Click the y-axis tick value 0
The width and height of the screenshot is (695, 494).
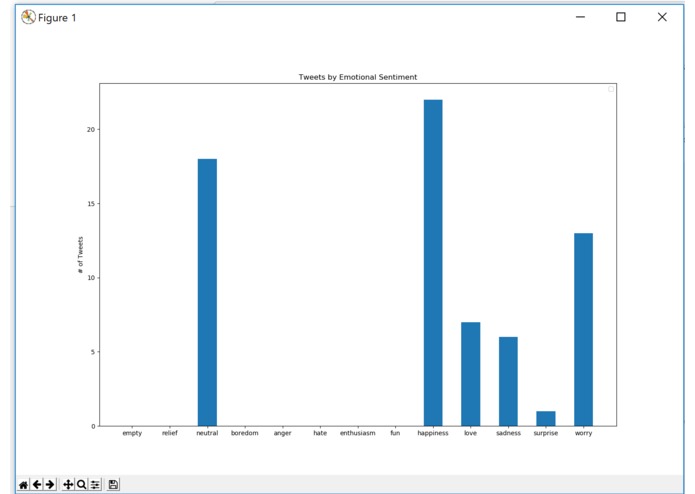coord(93,426)
